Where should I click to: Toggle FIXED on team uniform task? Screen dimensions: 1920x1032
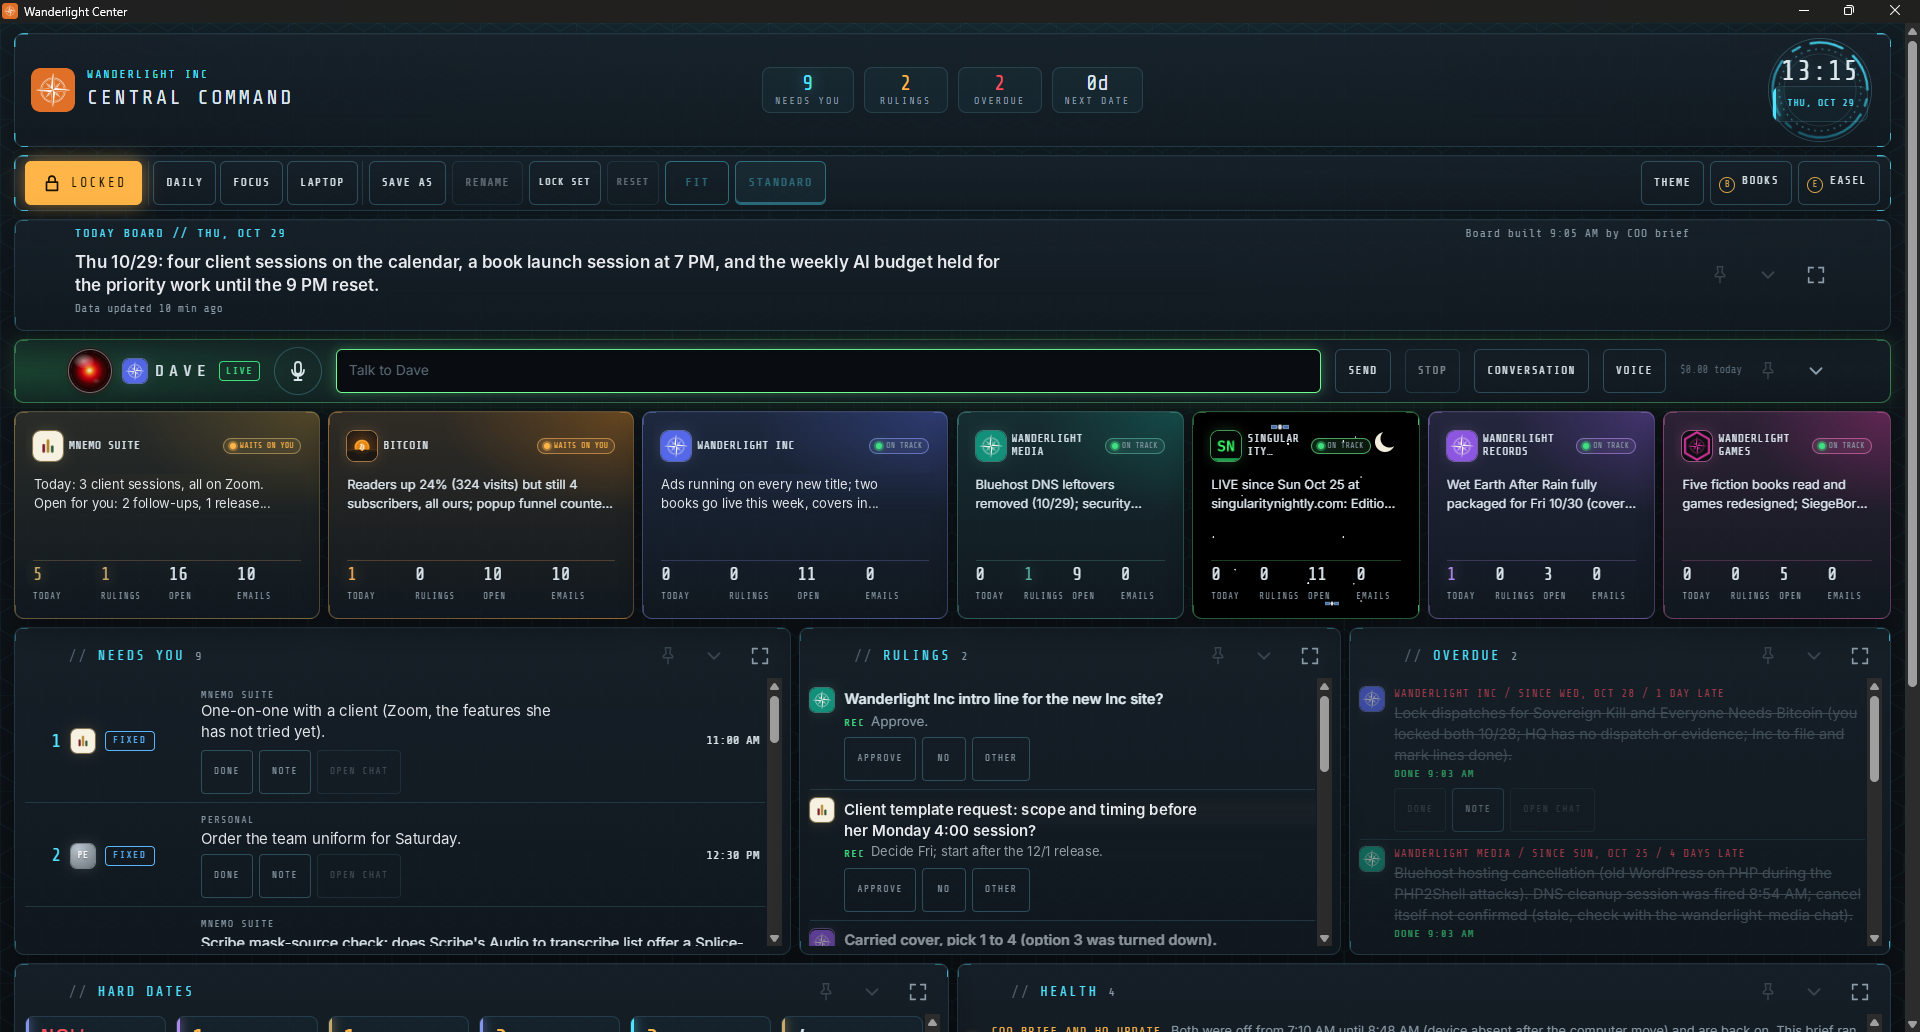(x=129, y=855)
